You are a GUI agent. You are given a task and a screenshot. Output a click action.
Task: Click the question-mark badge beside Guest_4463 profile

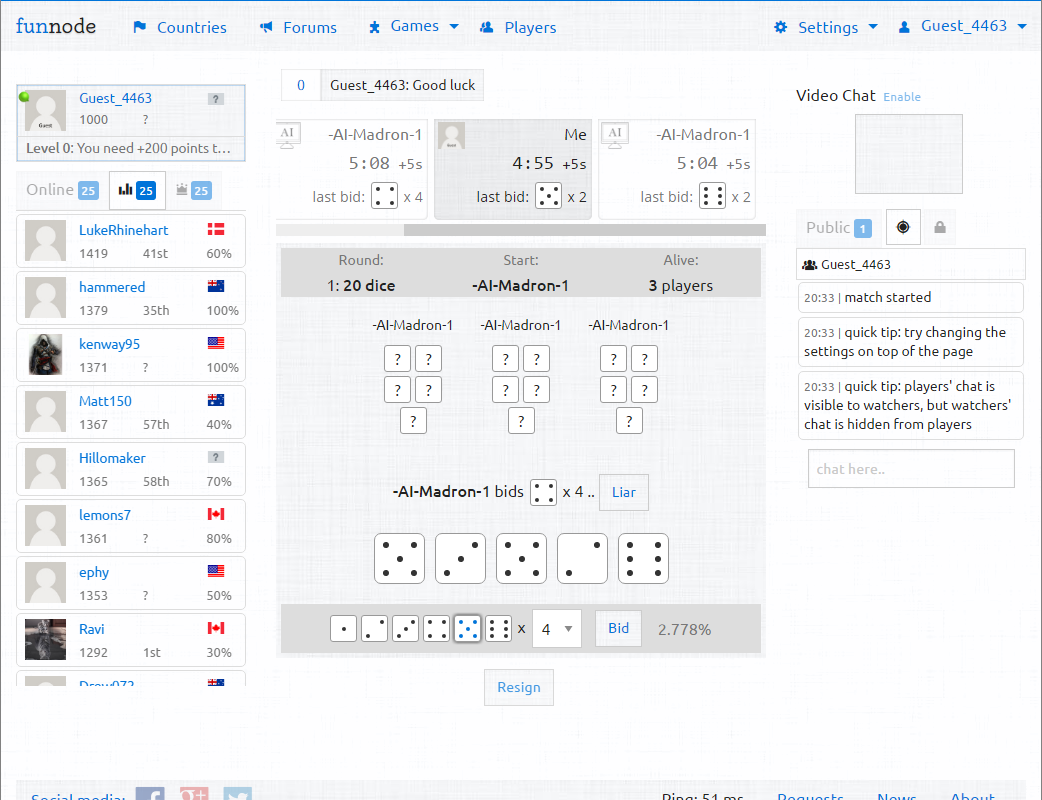[x=216, y=99]
